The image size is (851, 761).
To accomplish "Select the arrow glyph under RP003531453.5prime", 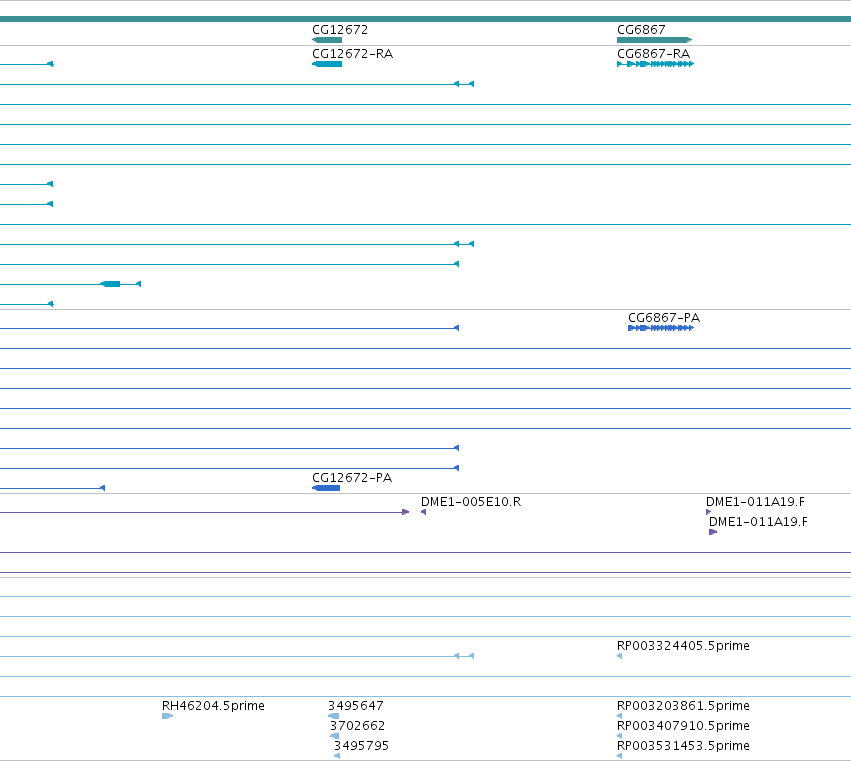I will [x=619, y=756].
